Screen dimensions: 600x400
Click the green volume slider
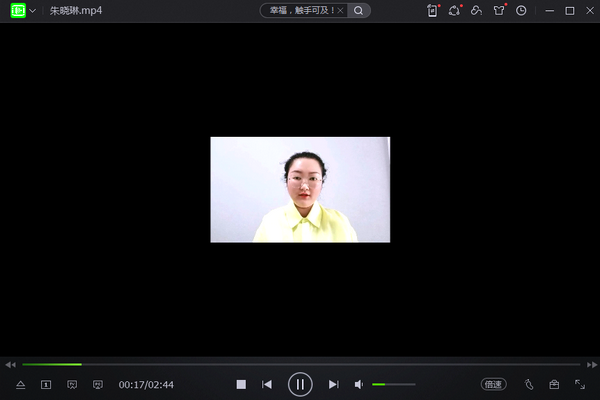point(393,384)
